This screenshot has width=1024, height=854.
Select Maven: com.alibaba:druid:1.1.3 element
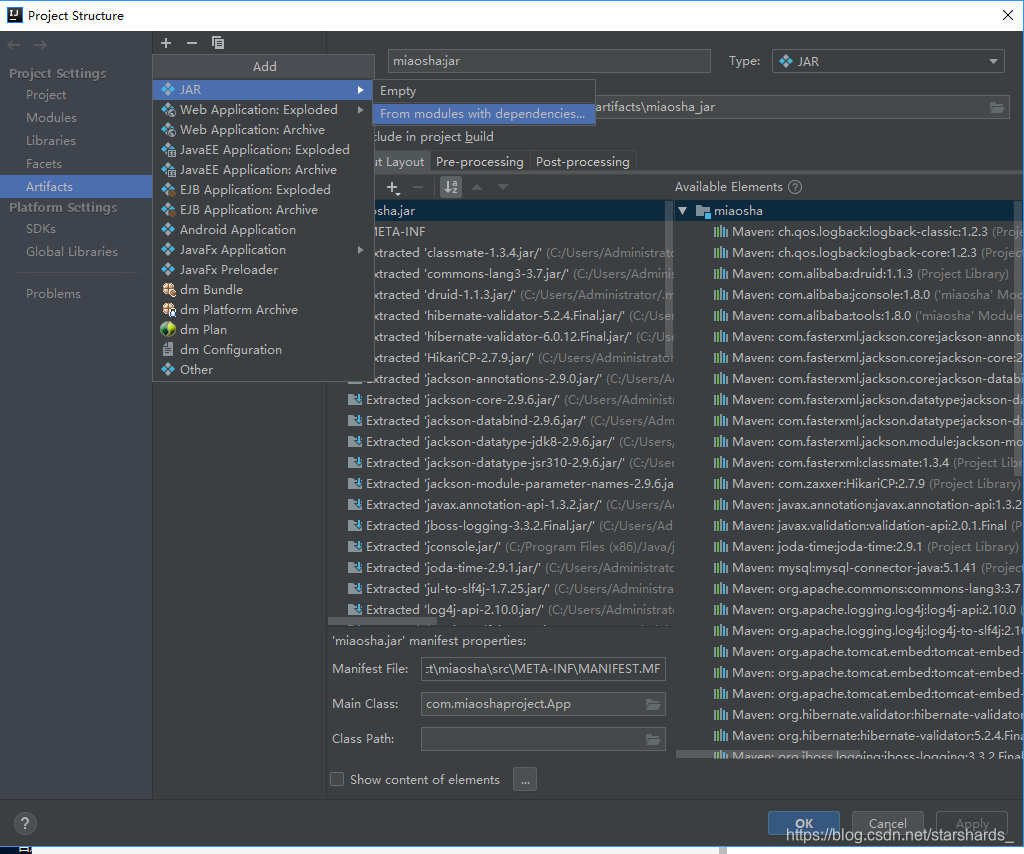861,274
